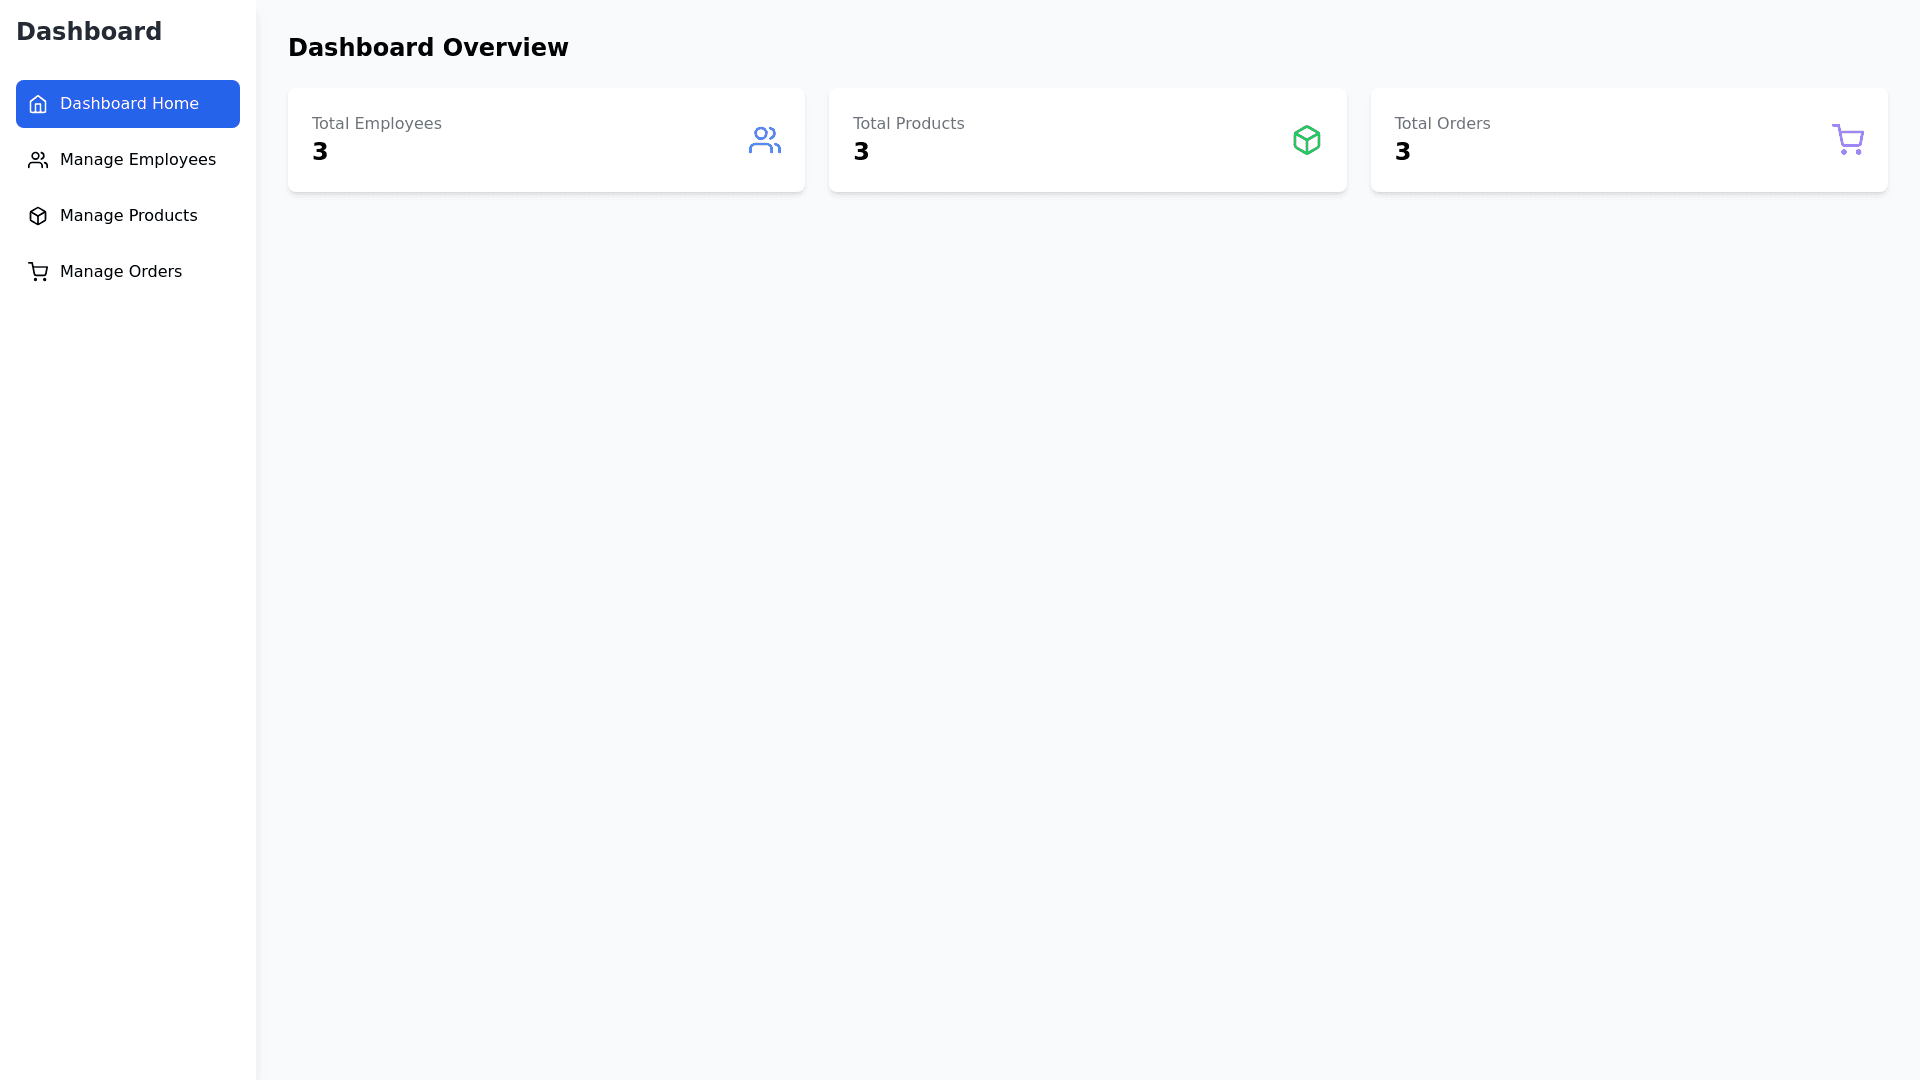Click the Dashboard sidebar title
The height and width of the screenshot is (1080, 1920).
pyautogui.click(x=89, y=32)
